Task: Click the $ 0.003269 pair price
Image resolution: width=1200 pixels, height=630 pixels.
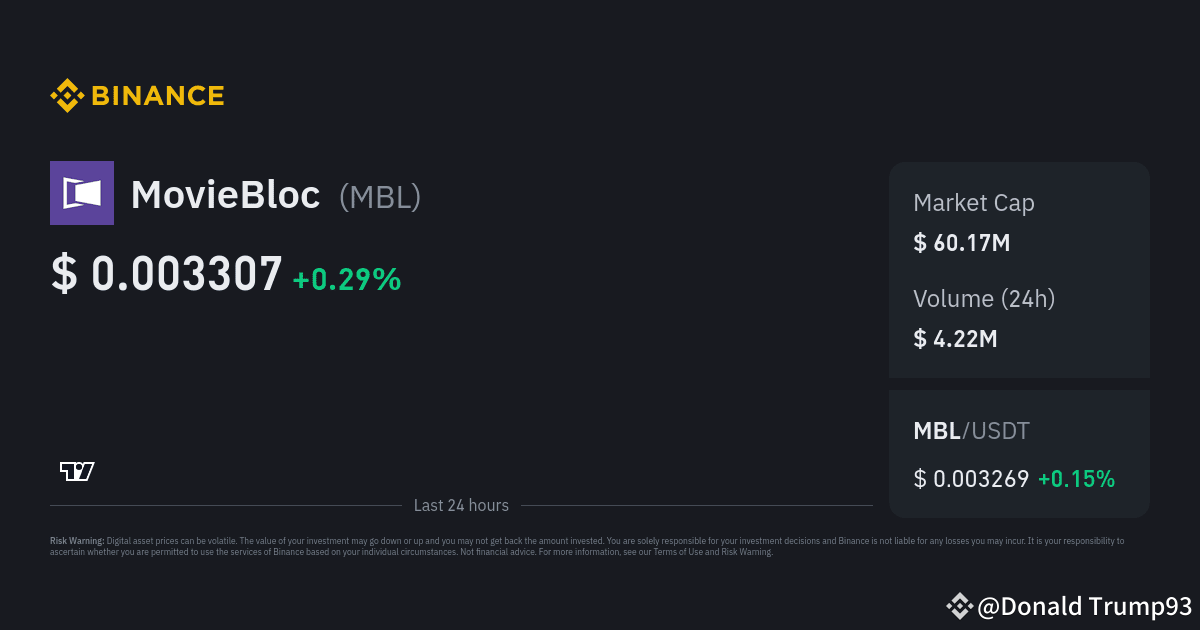Action: click(971, 479)
